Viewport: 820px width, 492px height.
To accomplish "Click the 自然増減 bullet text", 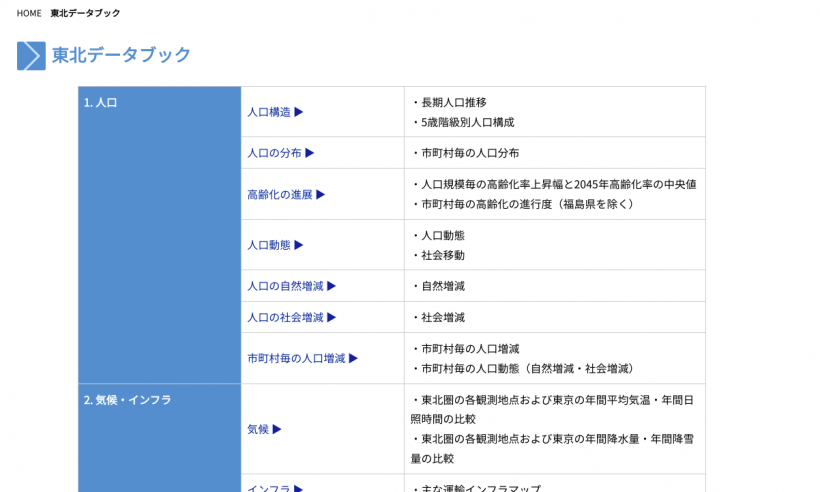I will [438, 286].
